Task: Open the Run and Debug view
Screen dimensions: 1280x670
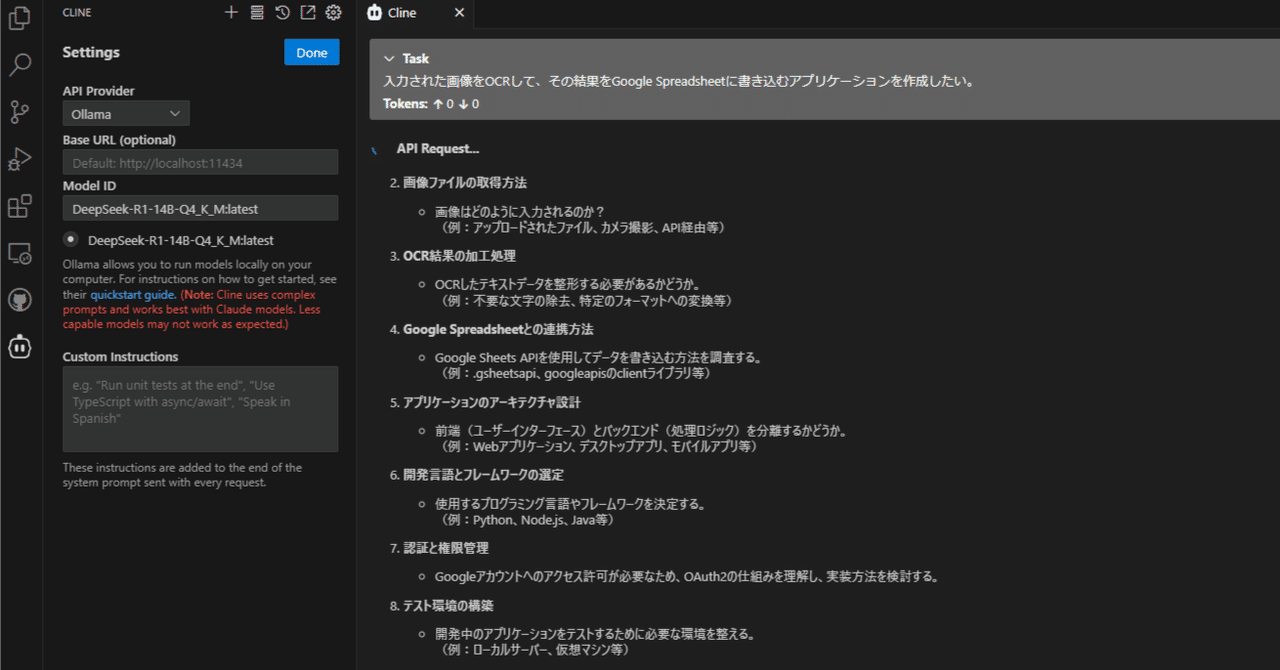Action: [x=20, y=159]
